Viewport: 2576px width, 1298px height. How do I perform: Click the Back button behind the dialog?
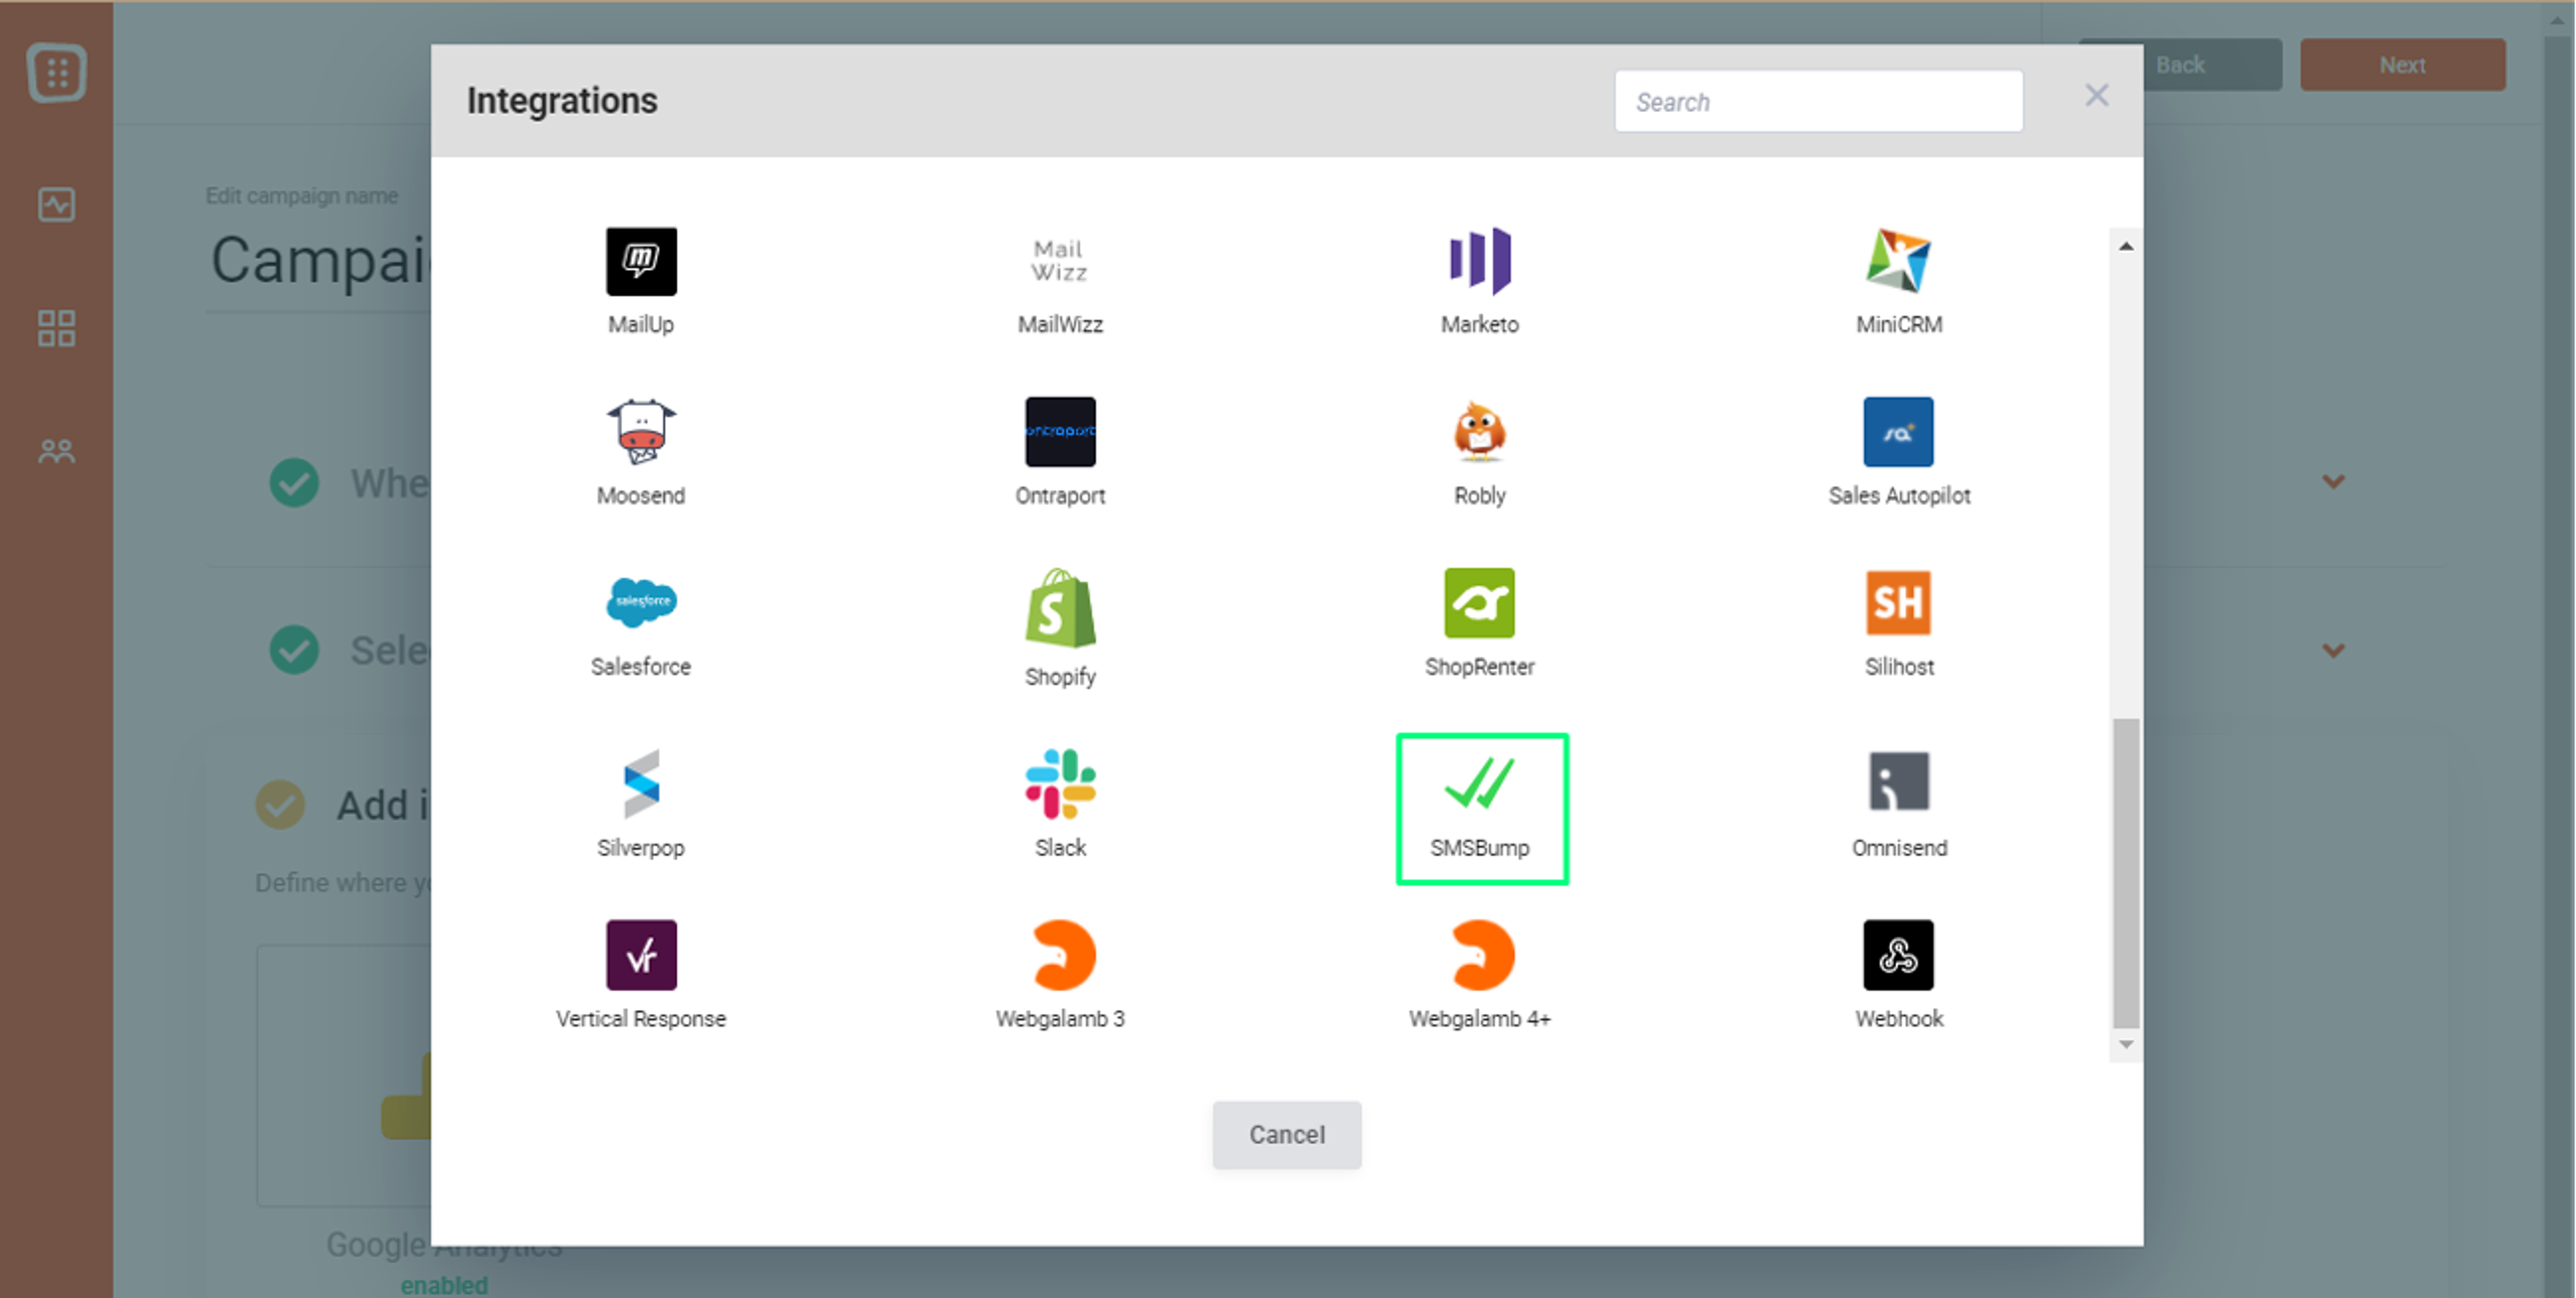point(2180,65)
